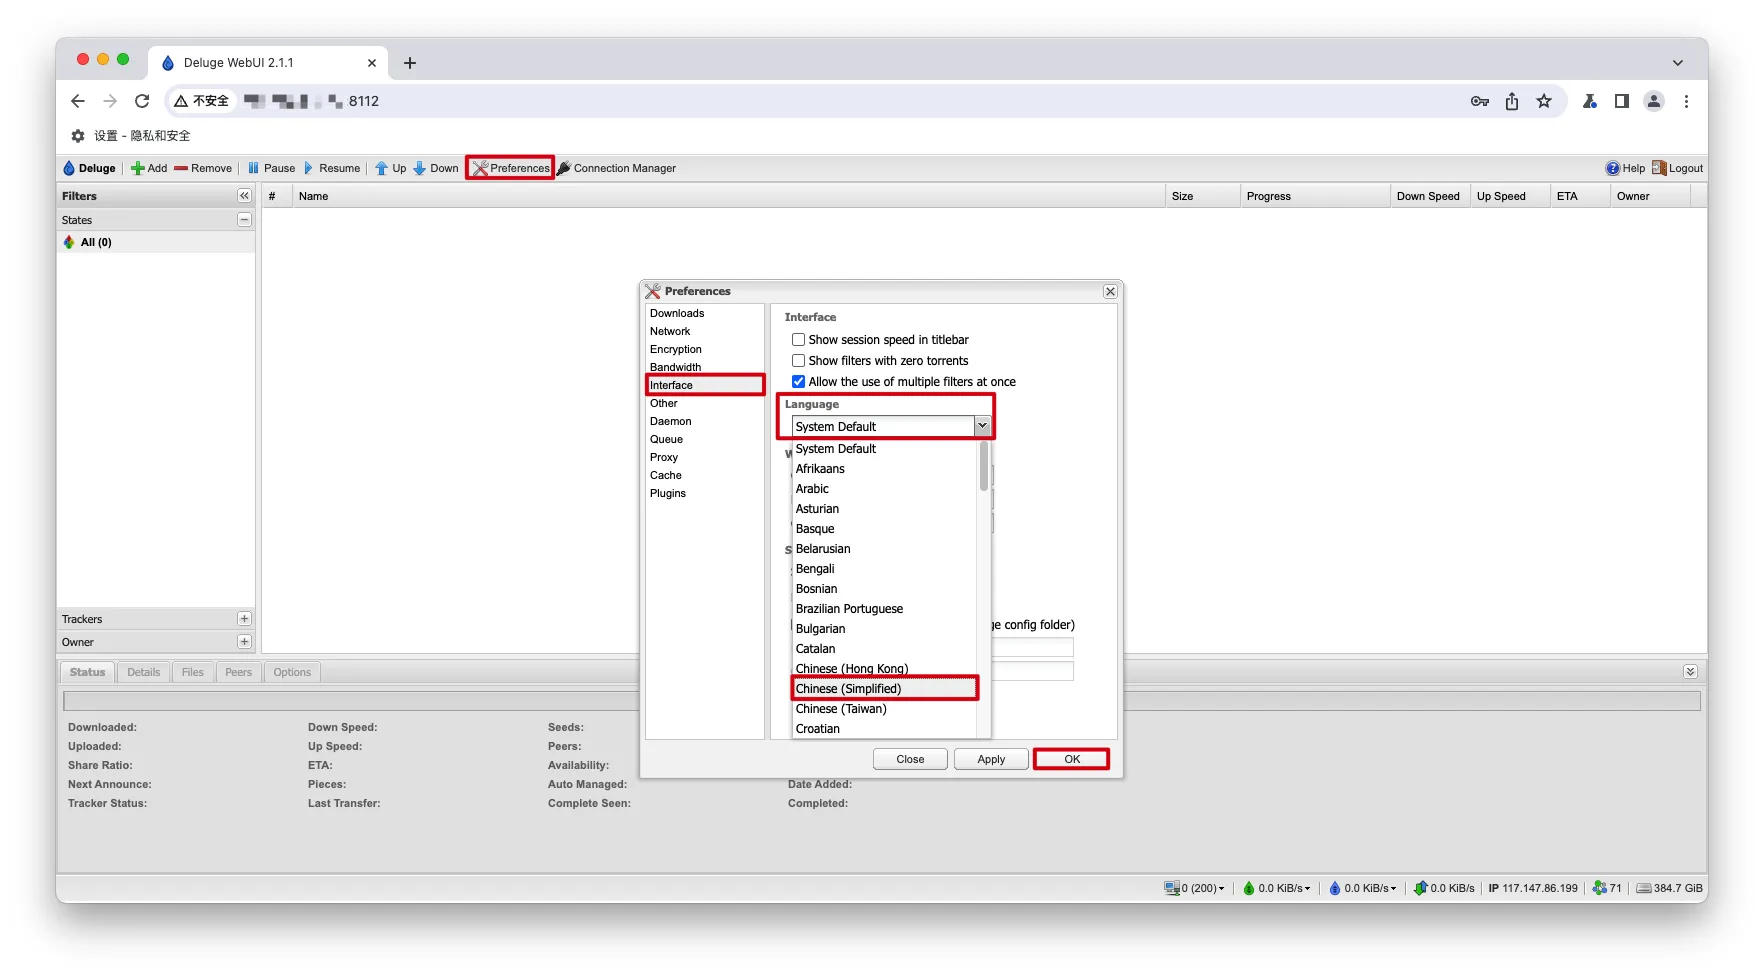Open the Language dropdown arrow
The height and width of the screenshot is (977, 1764).
tap(982, 426)
